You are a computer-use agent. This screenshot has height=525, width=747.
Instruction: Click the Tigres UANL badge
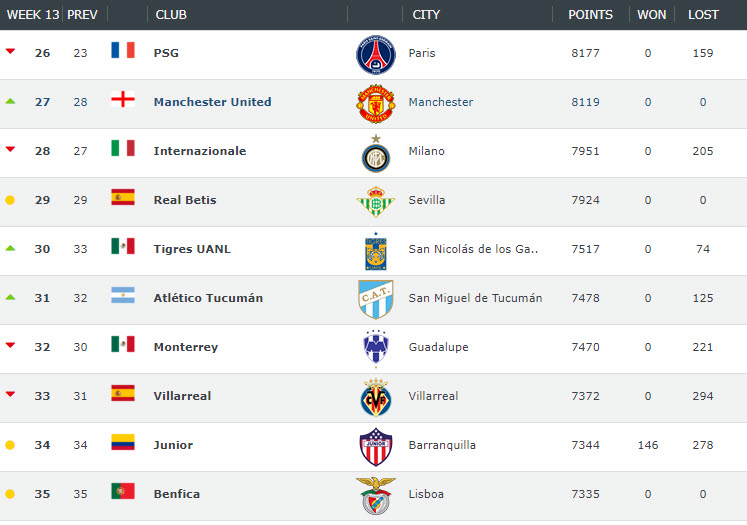(x=375, y=251)
